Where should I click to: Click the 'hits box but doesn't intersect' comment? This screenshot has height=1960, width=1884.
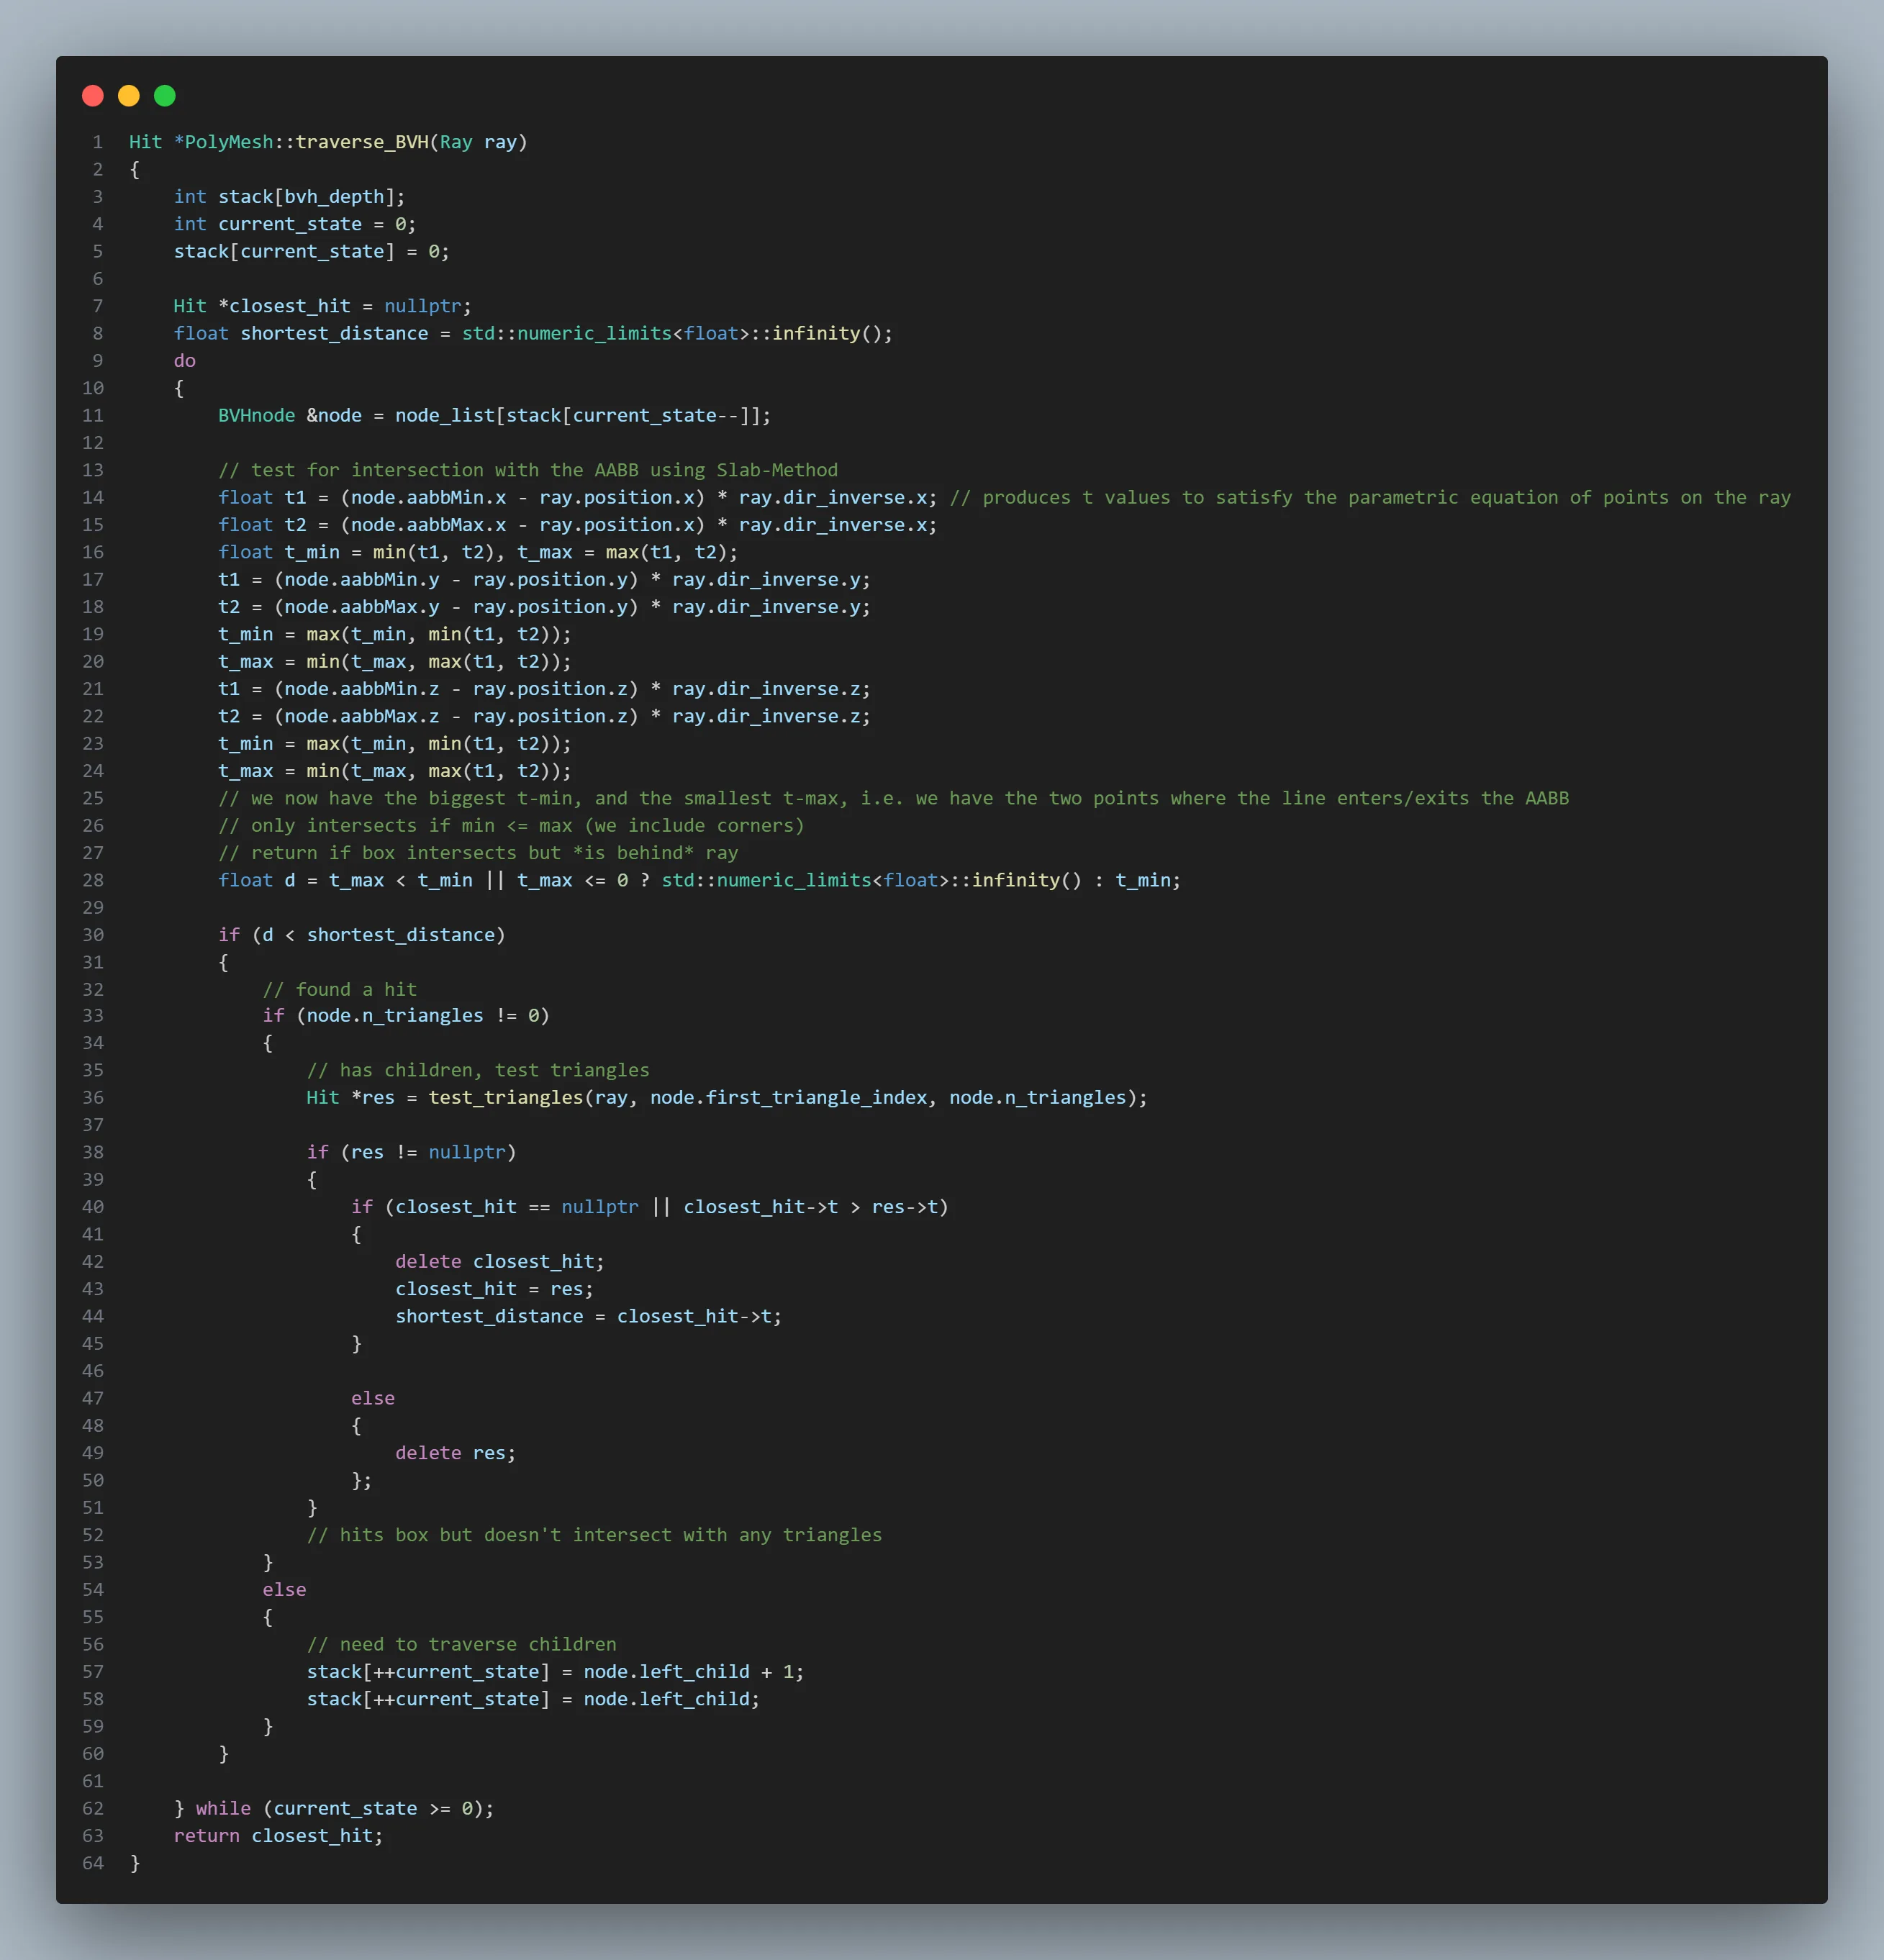pos(594,1536)
